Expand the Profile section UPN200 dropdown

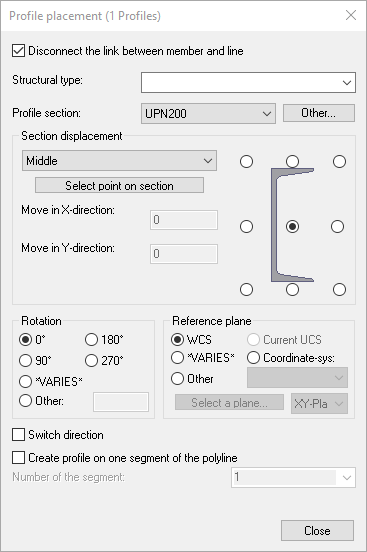click(208, 113)
